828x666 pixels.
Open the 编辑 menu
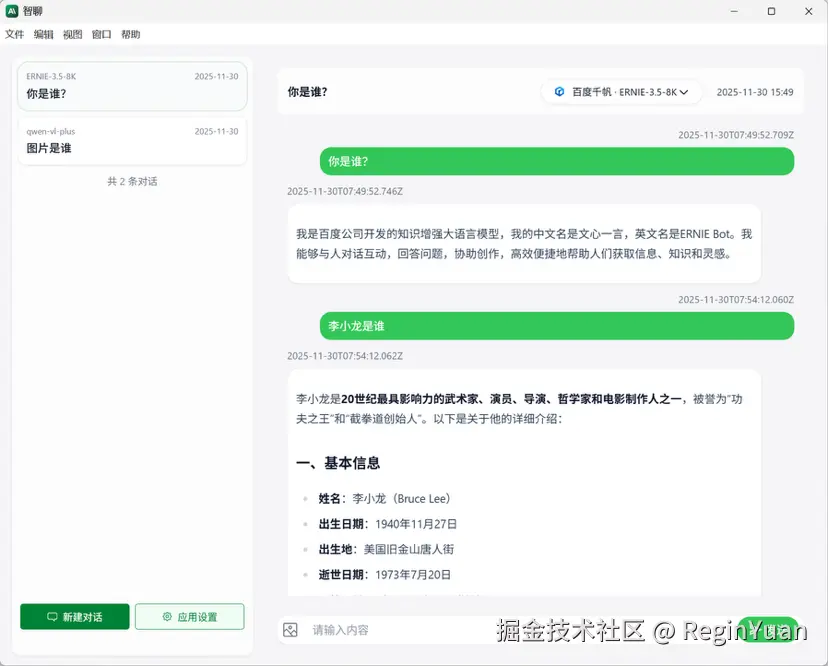click(x=44, y=34)
